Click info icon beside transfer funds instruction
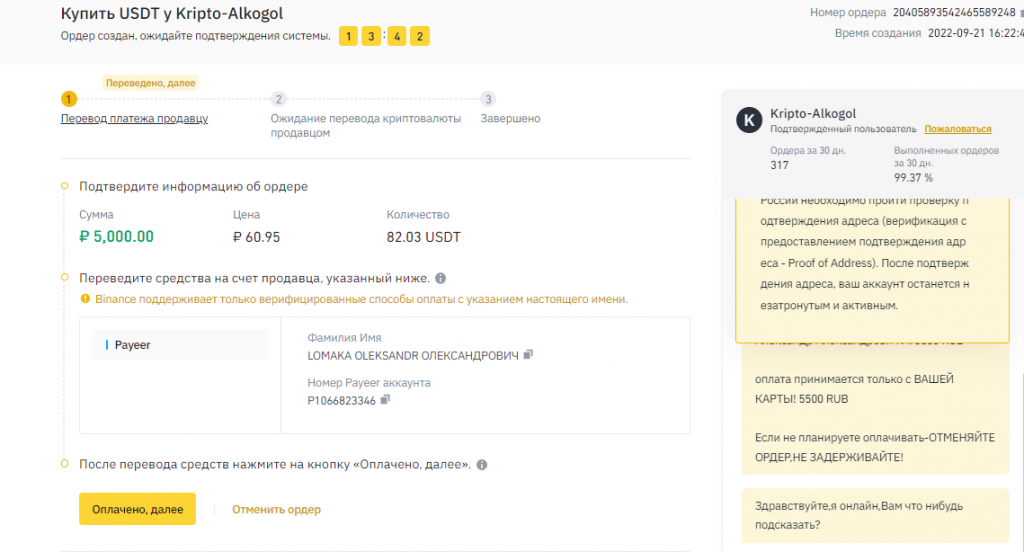 pyautogui.click(x=441, y=278)
